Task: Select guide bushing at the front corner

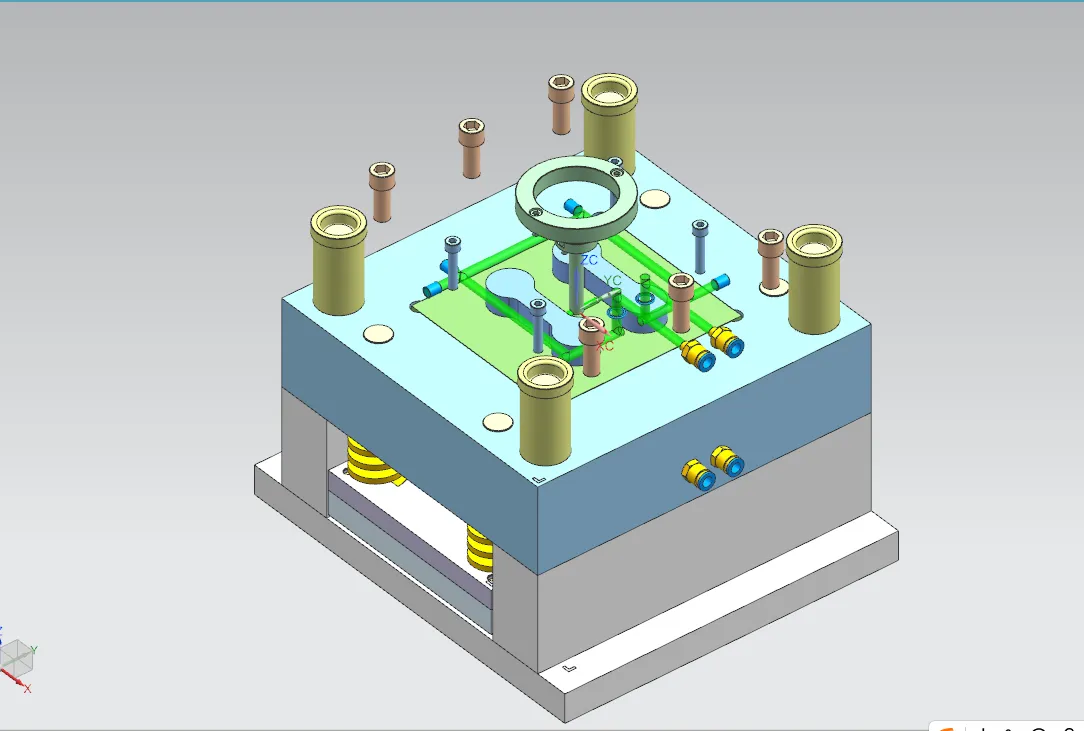Action: 545,410
